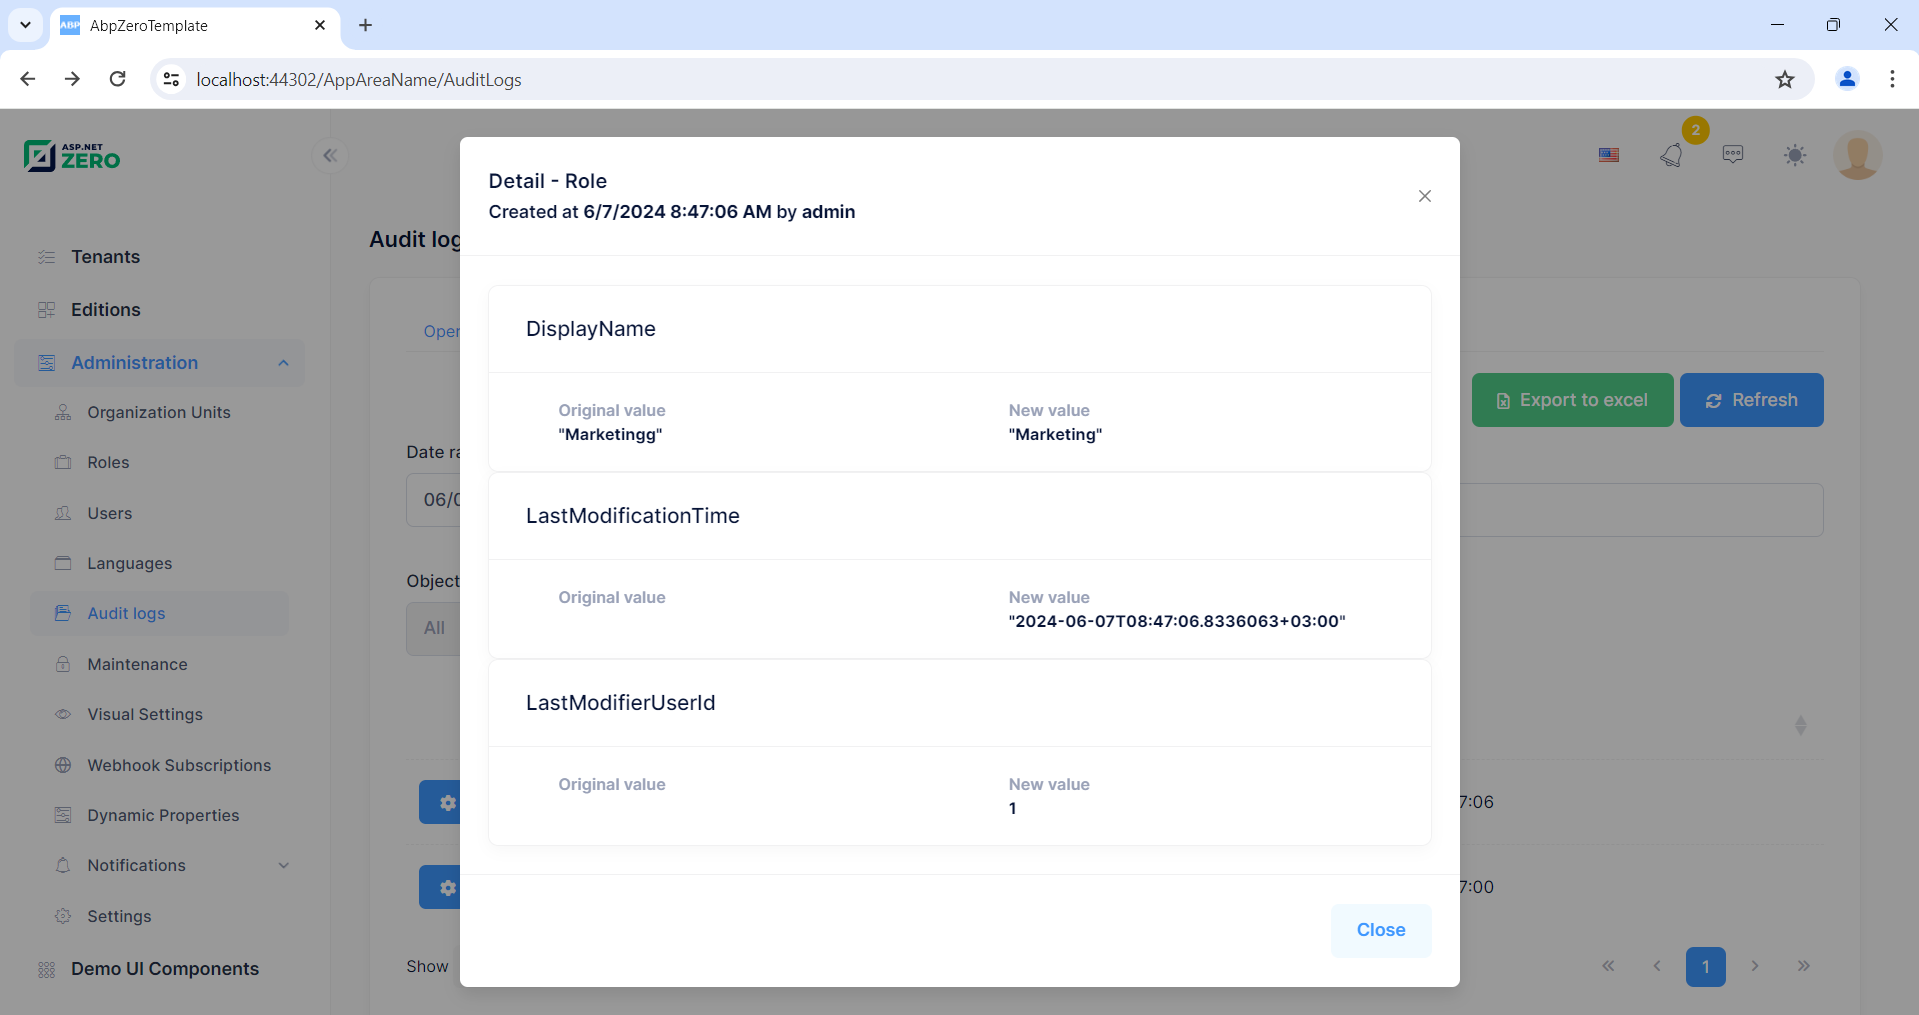The width and height of the screenshot is (1919, 1015).
Task: Click the Organization Units icon
Action: (63, 412)
